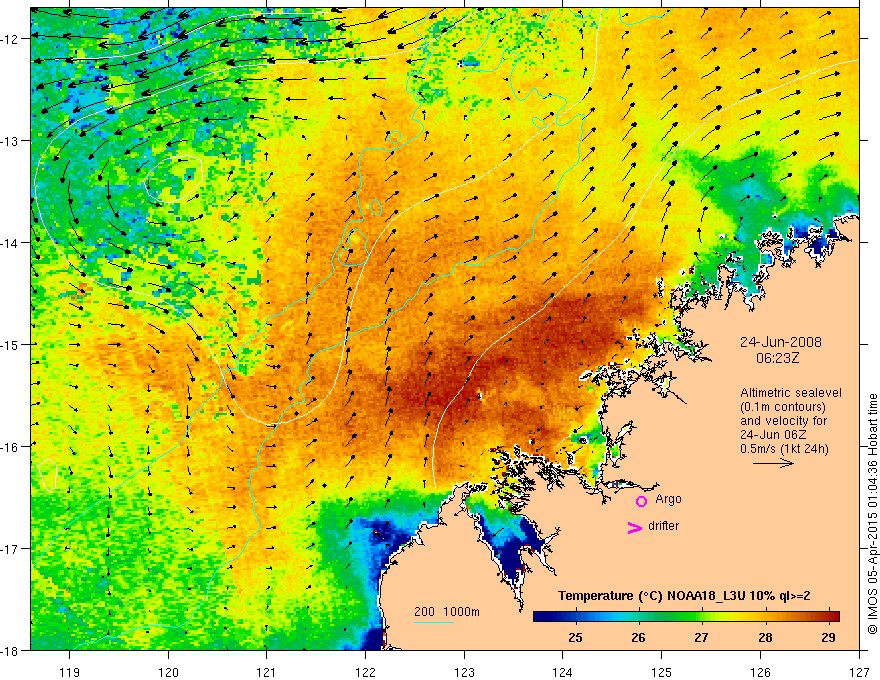Click longitude axis label 123

coord(464,672)
